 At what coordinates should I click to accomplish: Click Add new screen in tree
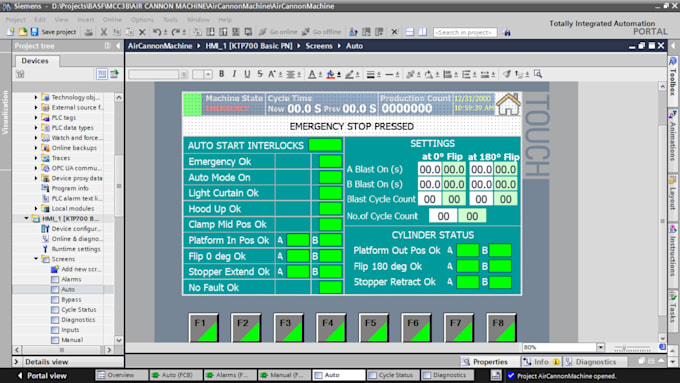point(81,269)
